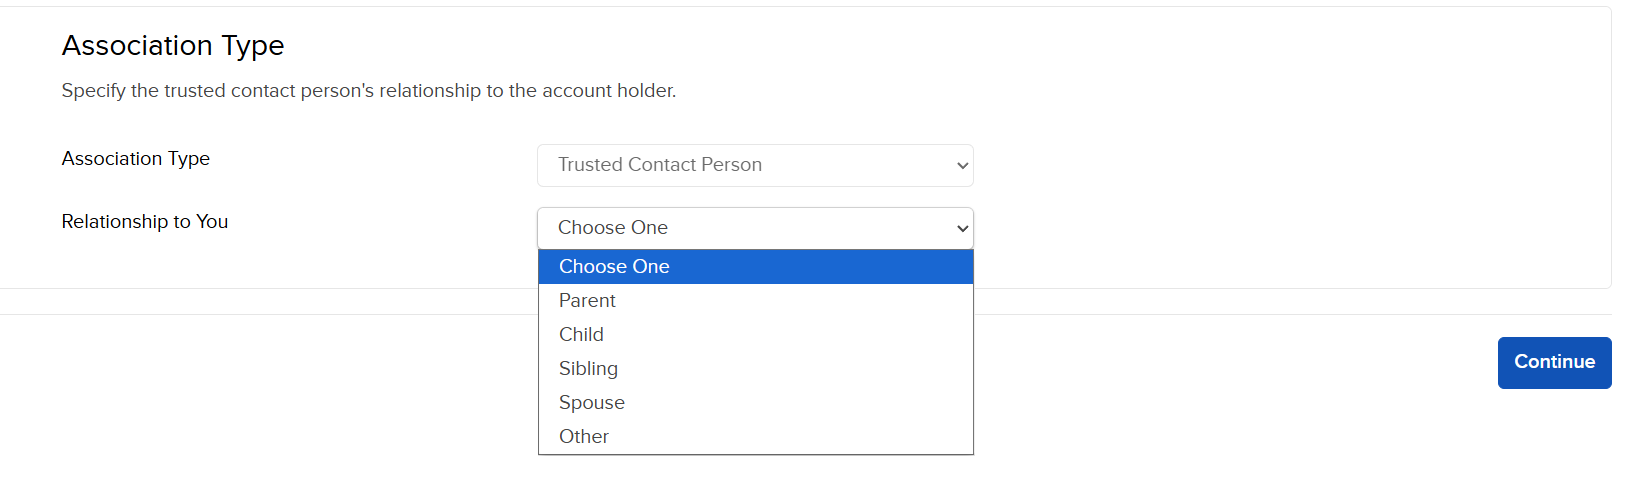Click the empty space right of the Spouse option
Image resolution: width=1647 pixels, height=485 pixels.
[x=800, y=403]
